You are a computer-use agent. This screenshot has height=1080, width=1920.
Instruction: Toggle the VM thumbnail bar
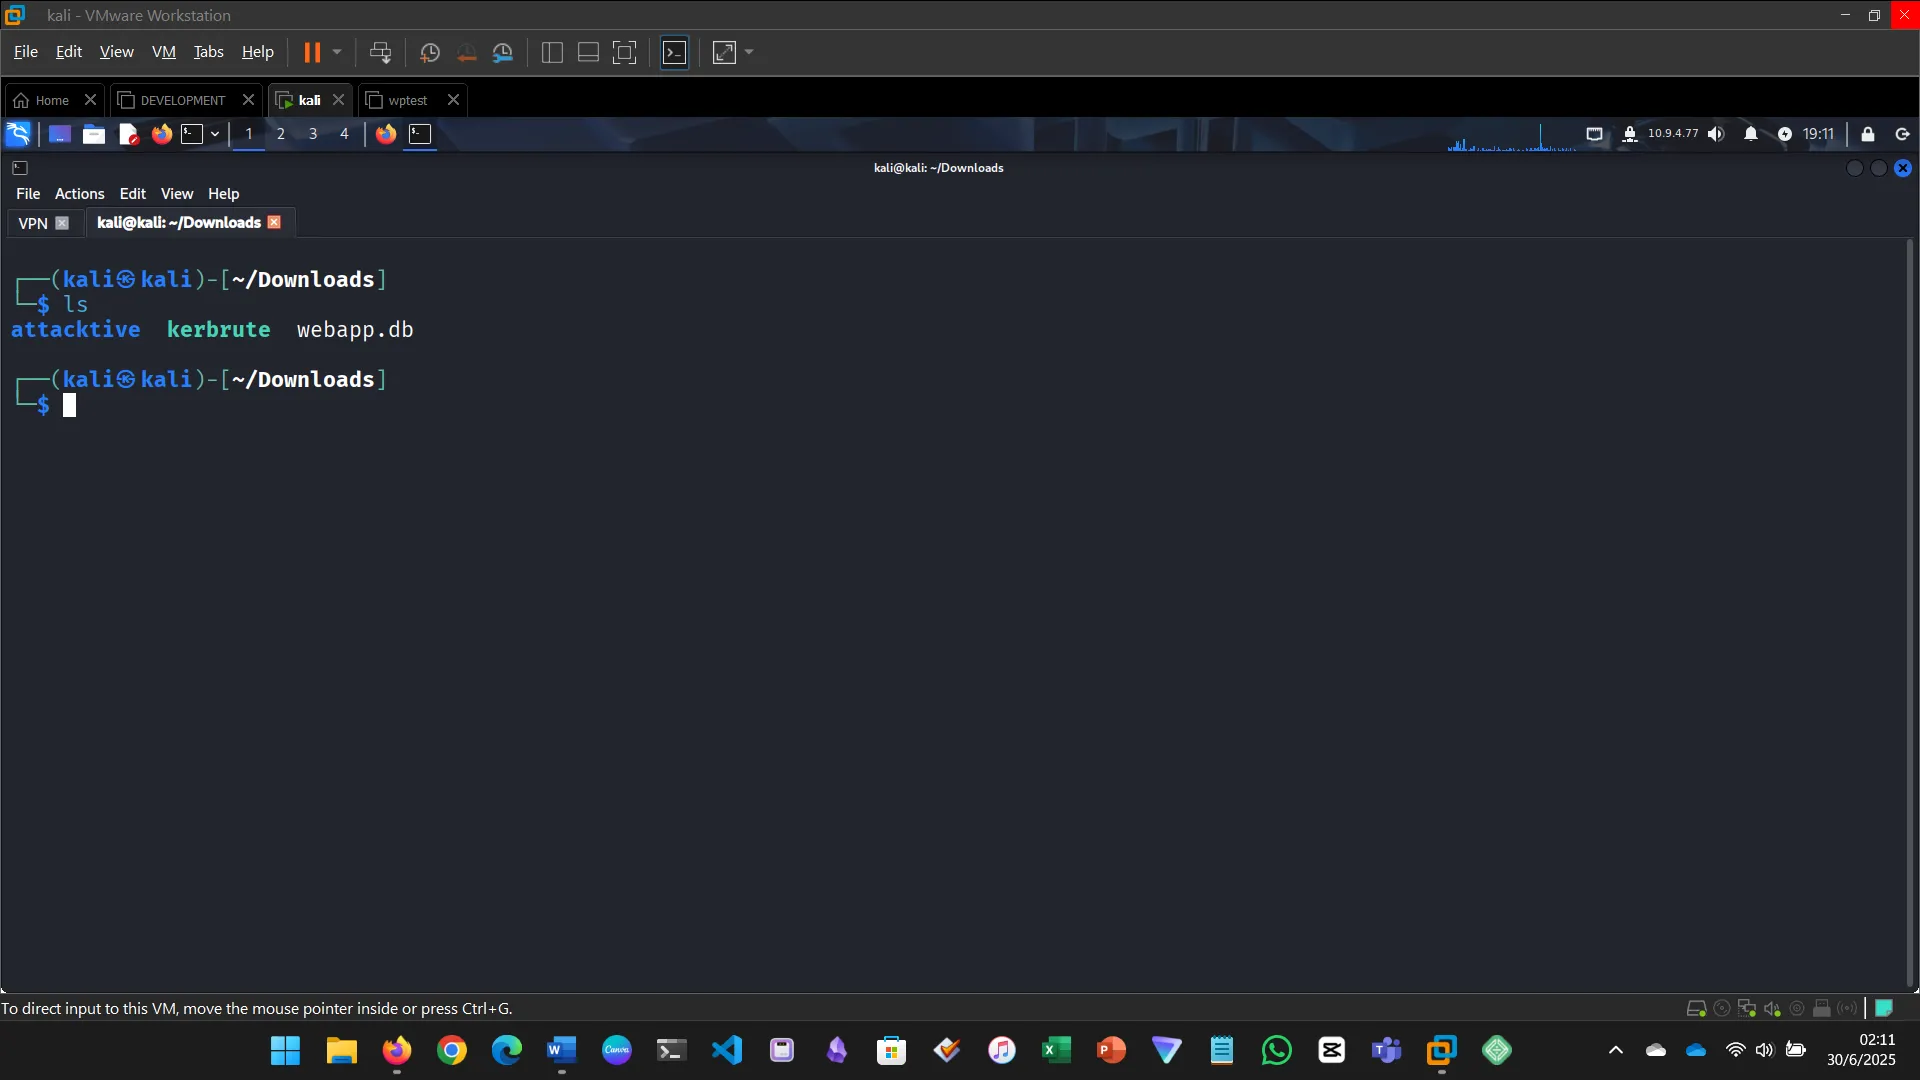[586, 52]
